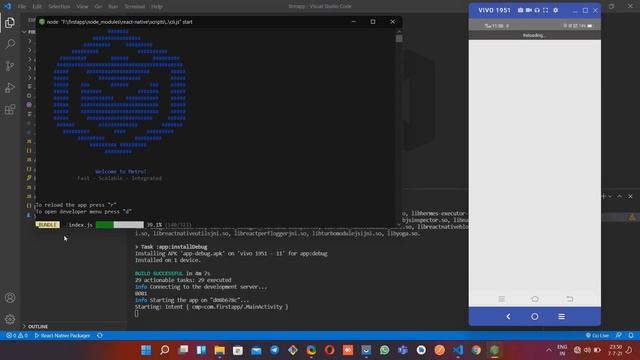Open File Explorer from the taskbar
Screen dimensions: 640x360
[220, 350]
